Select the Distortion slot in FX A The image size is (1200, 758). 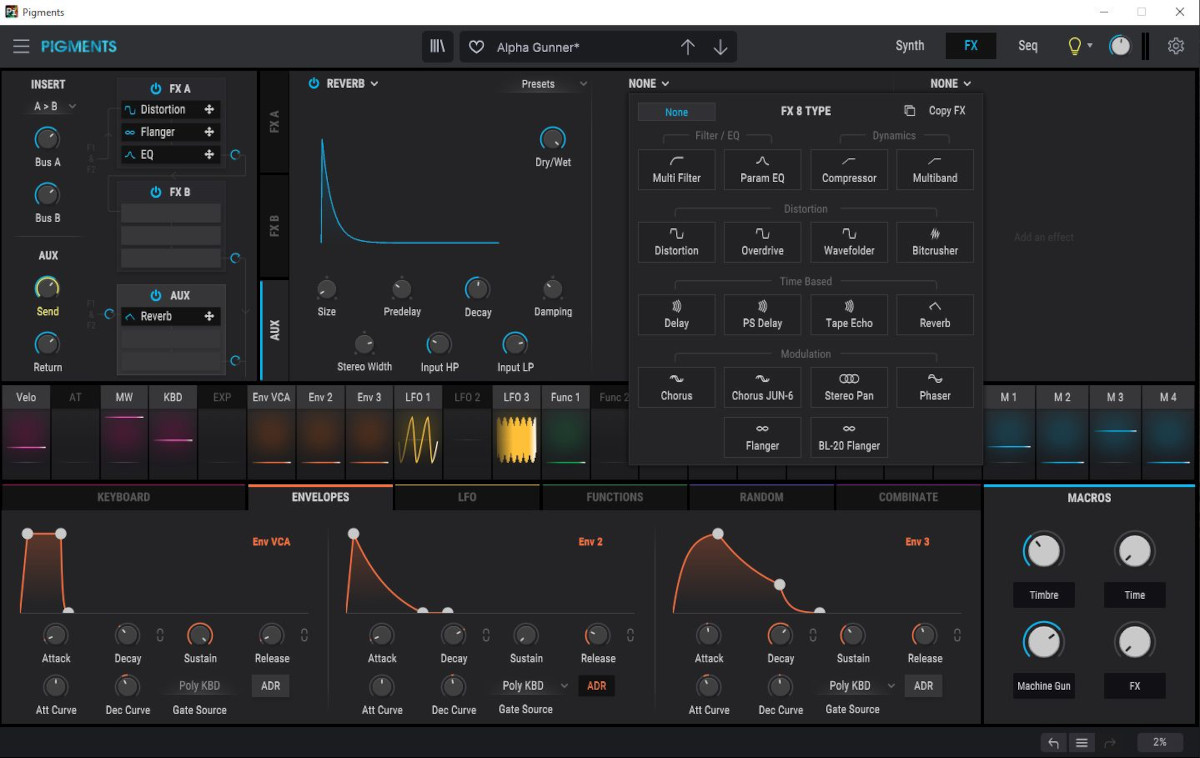pyautogui.click(x=171, y=110)
